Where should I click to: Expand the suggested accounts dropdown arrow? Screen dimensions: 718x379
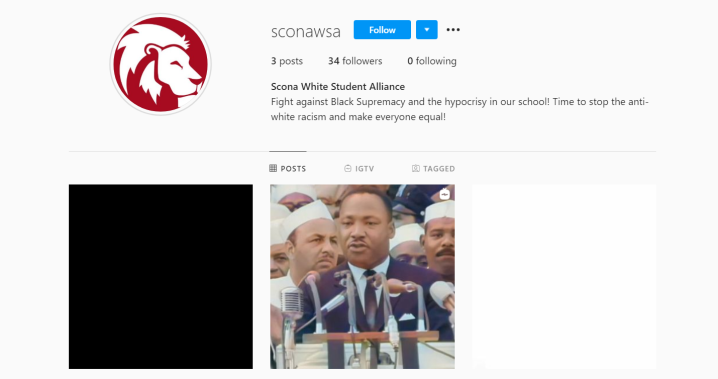[x=426, y=30]
